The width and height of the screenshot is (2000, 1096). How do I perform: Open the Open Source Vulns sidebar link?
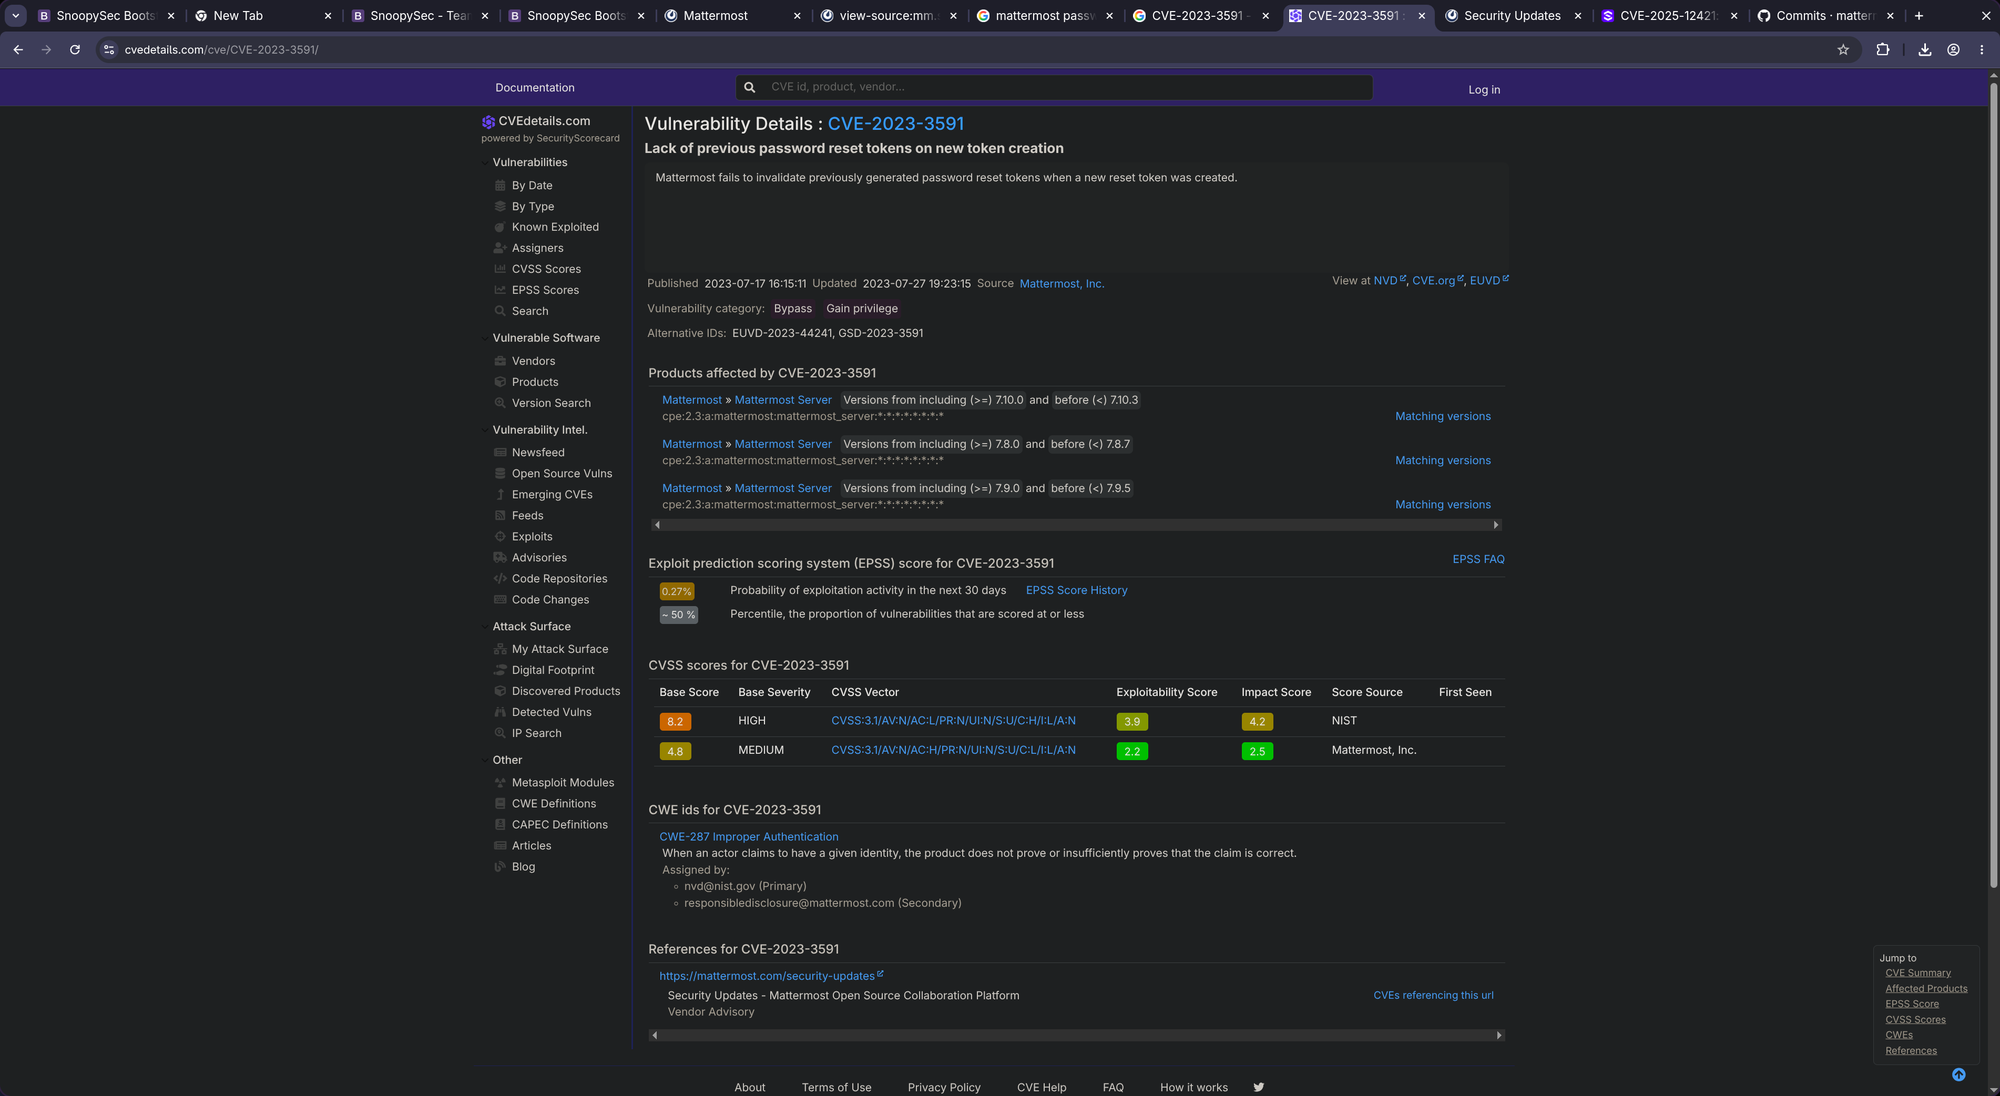[562, 474]
